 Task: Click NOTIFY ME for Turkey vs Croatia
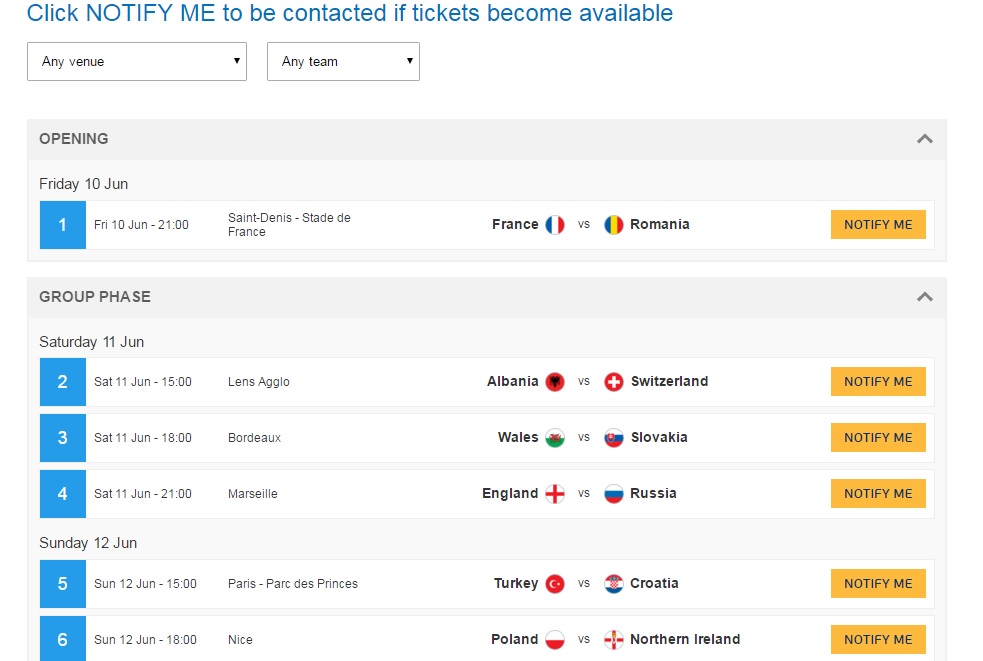point(878,584)
